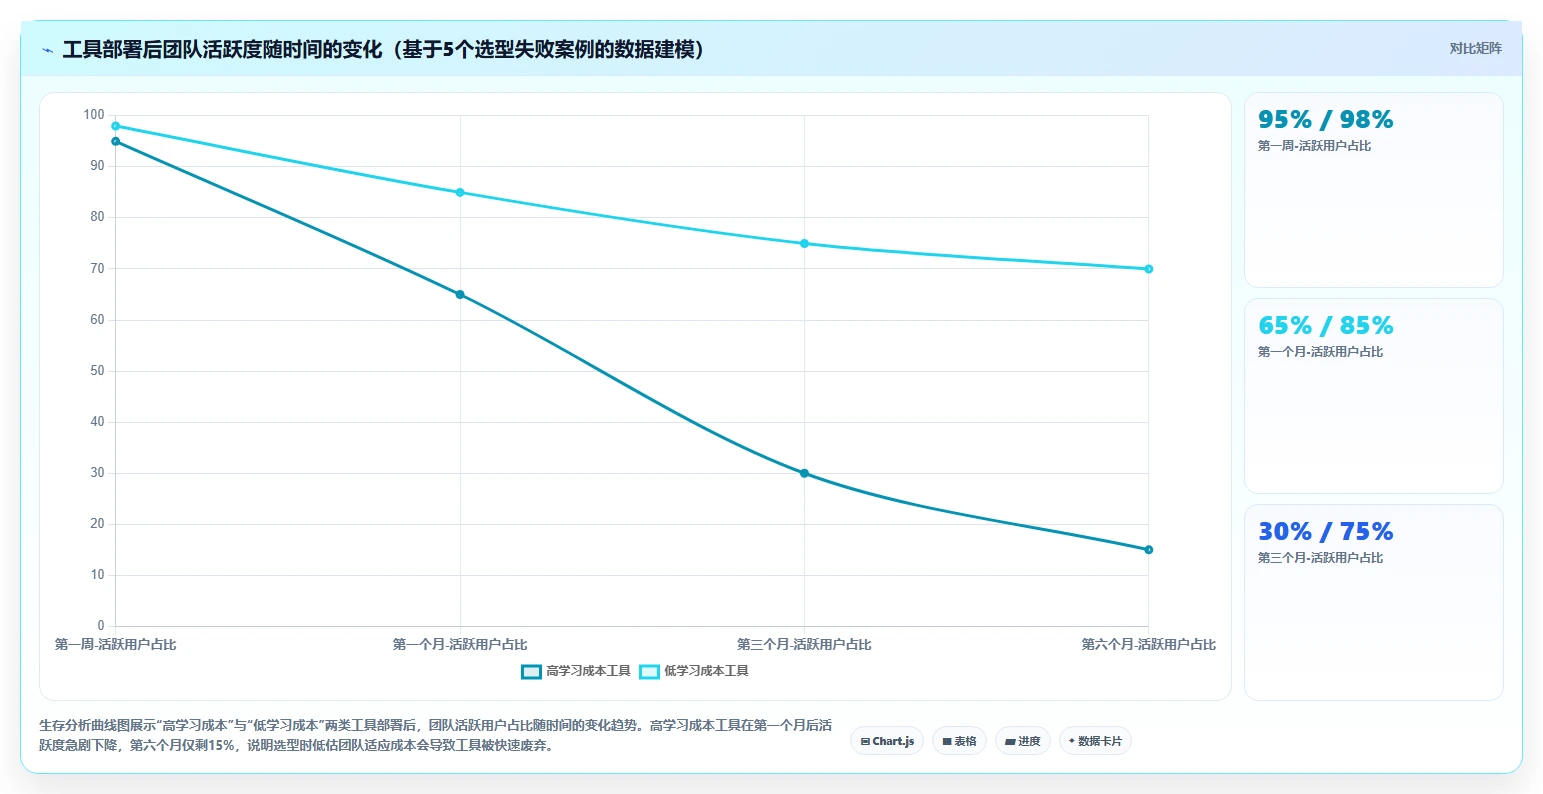This screenshot has width=1543, height=794.
Task: Click the 65% / 85% stat card
Action: coord(1373,396)
